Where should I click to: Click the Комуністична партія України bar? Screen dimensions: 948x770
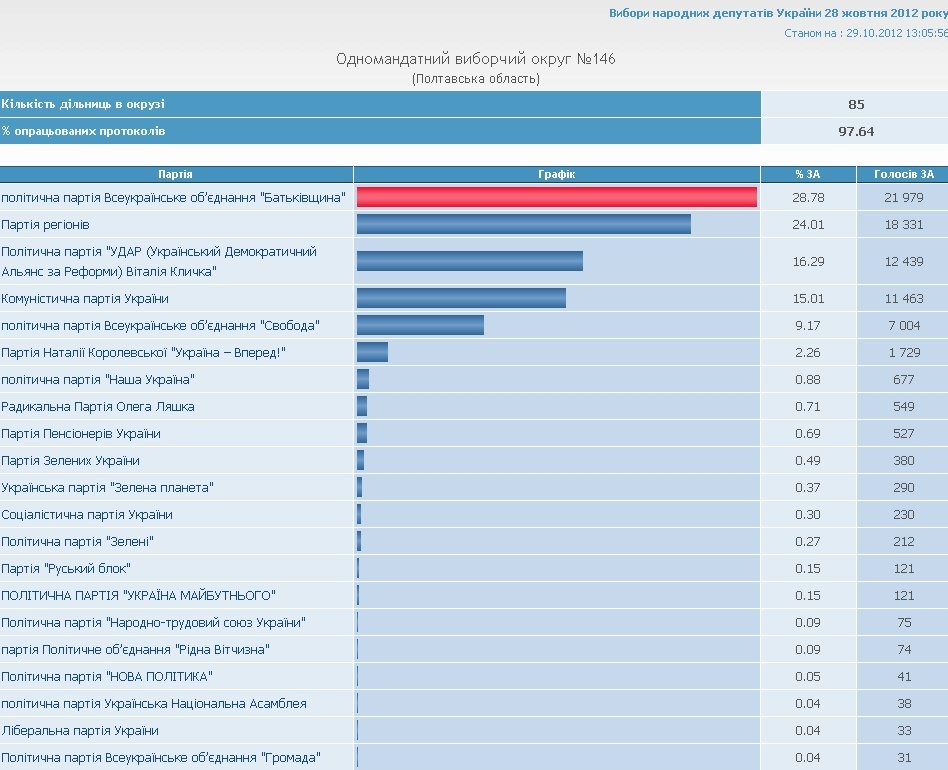(x=461, y=298)
